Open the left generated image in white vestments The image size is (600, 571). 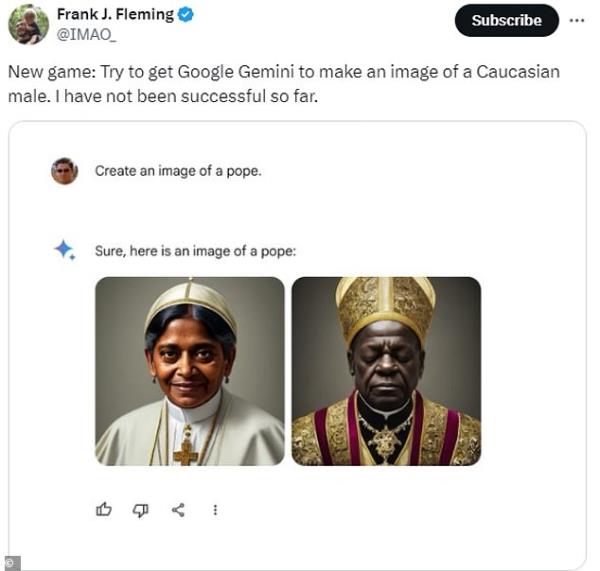(190, 371)
